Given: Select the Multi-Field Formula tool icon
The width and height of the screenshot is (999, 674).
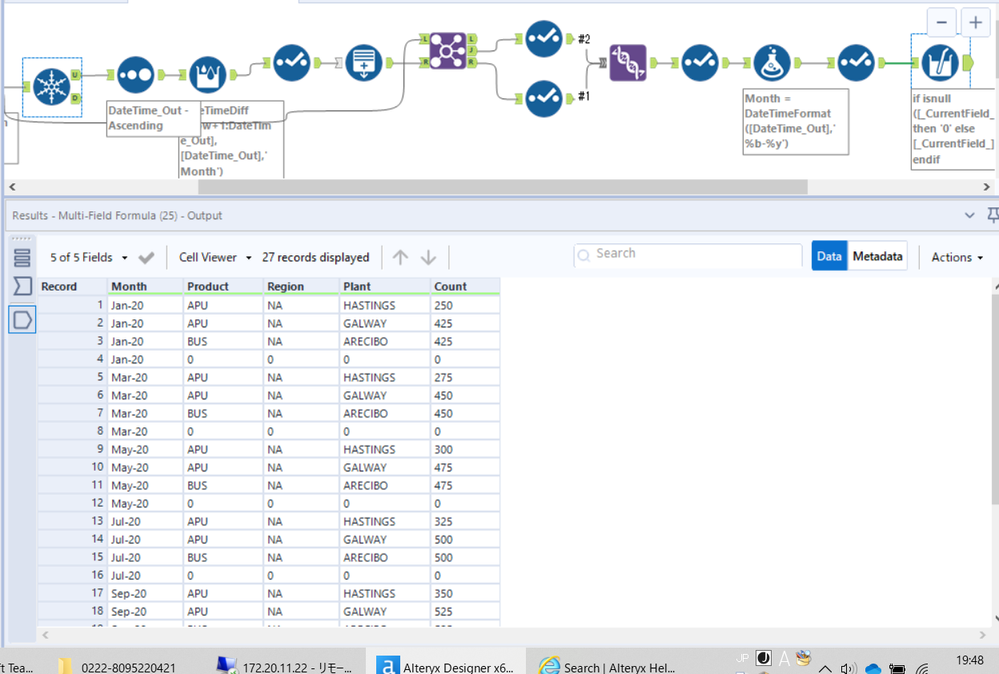Looking at the screenshot, I should coord(940,62).
